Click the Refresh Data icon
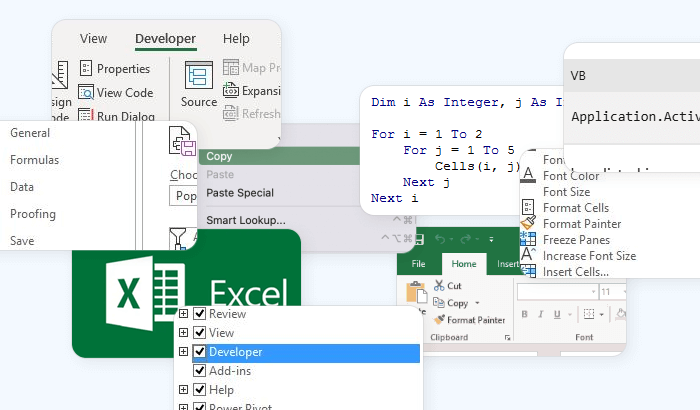Viewport: 700px width, 410px height. (x=231, y=113)
